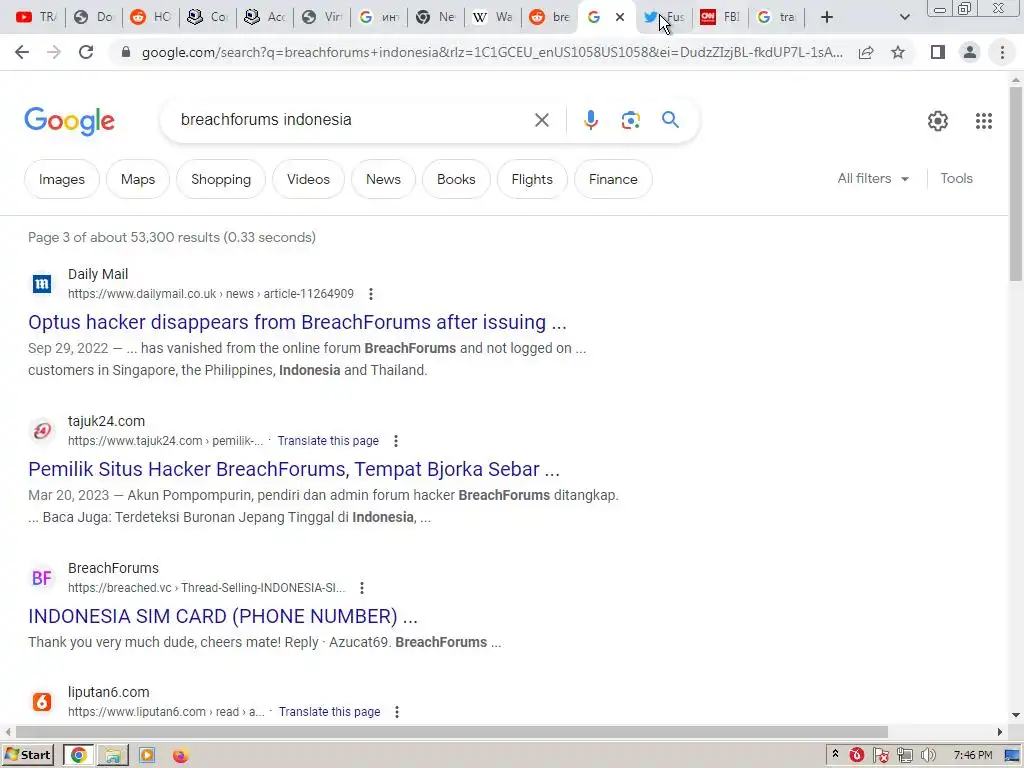
Task: Click the horizontal scrollbar thumb
Action: (x=452, y=732)
